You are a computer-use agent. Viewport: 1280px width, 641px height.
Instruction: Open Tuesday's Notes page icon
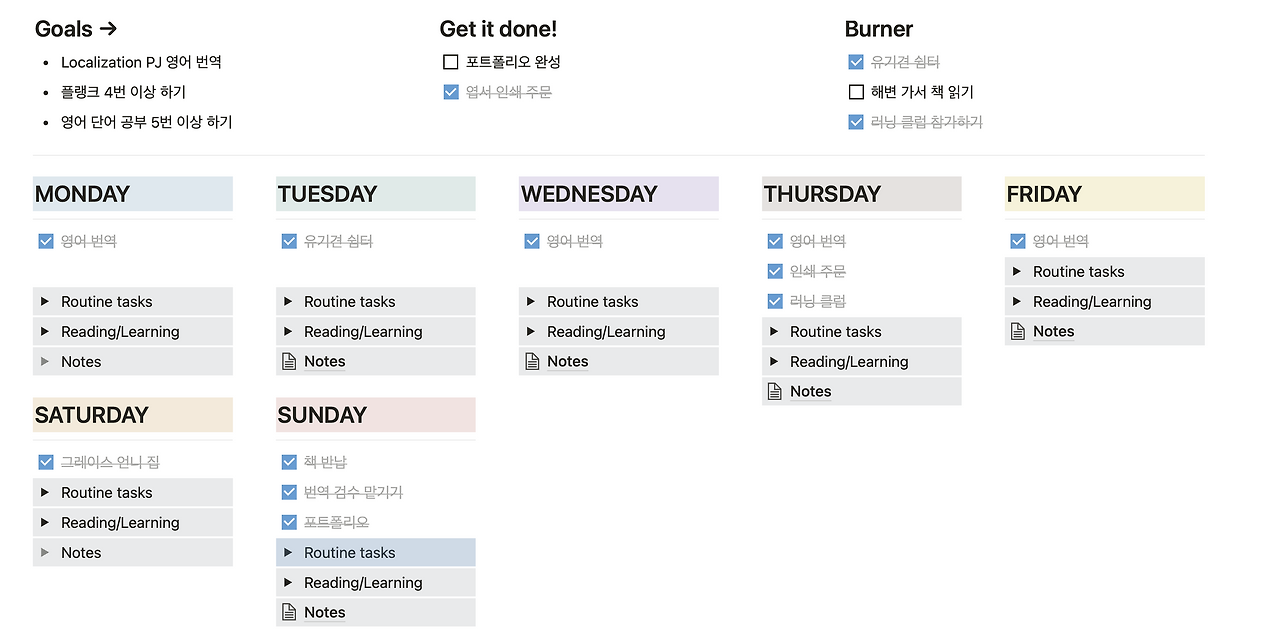pos(289,362)
